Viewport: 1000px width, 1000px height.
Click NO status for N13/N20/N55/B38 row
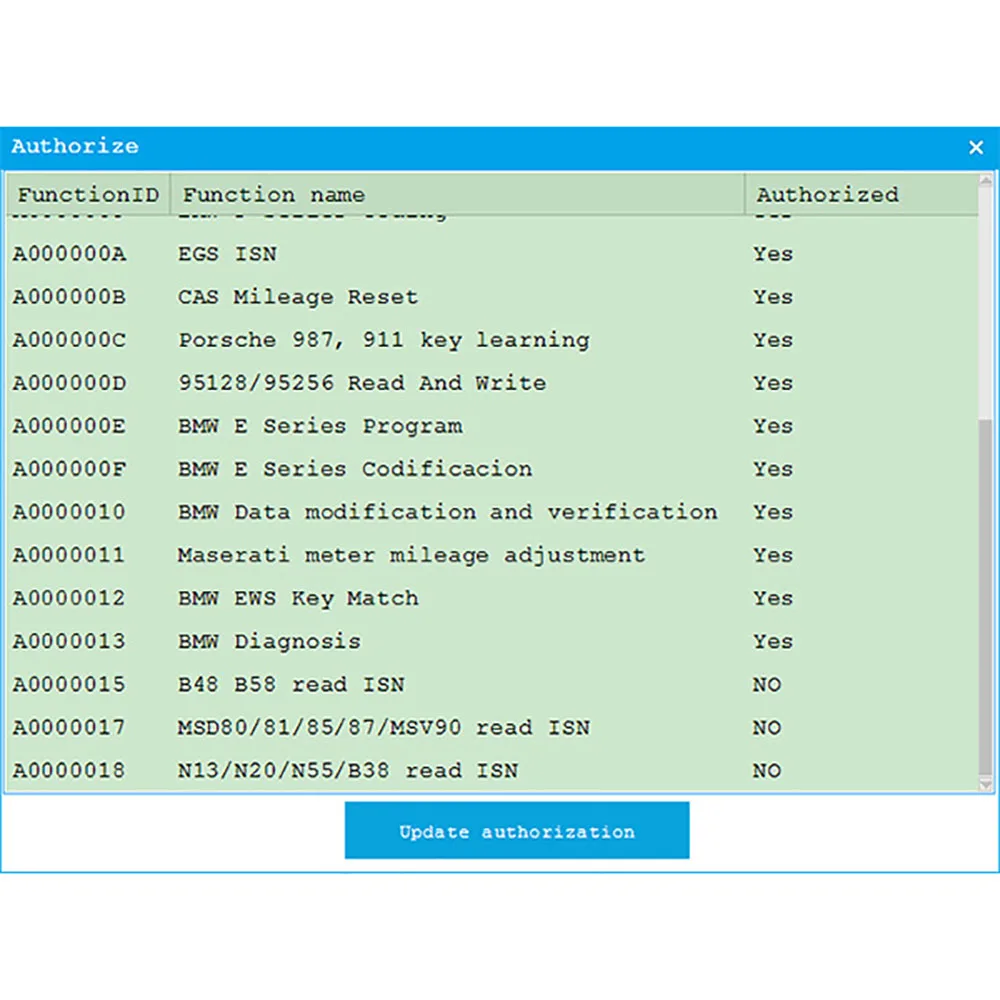coord(767,770)
